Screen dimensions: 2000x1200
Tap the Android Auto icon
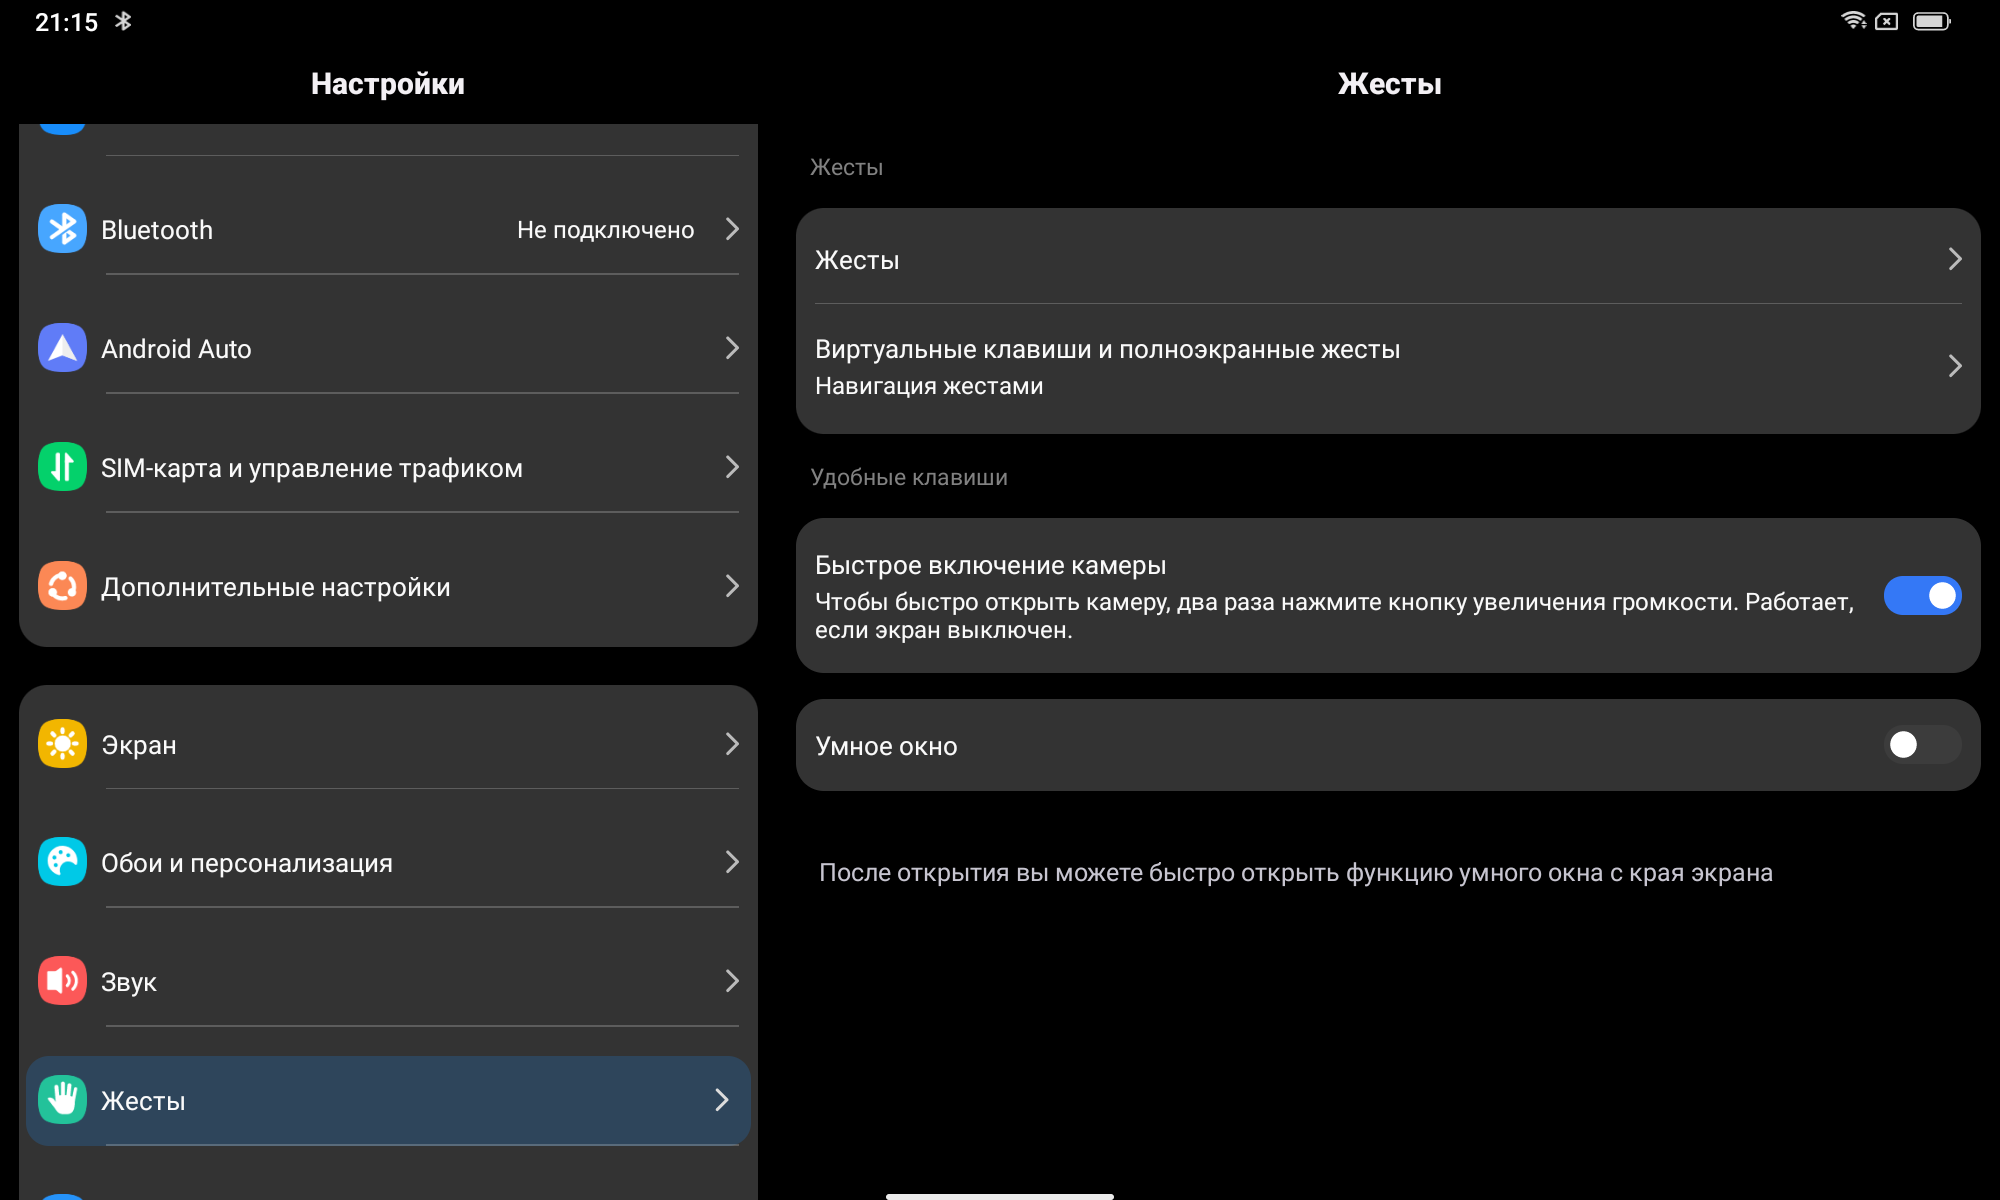click(62, 348)
